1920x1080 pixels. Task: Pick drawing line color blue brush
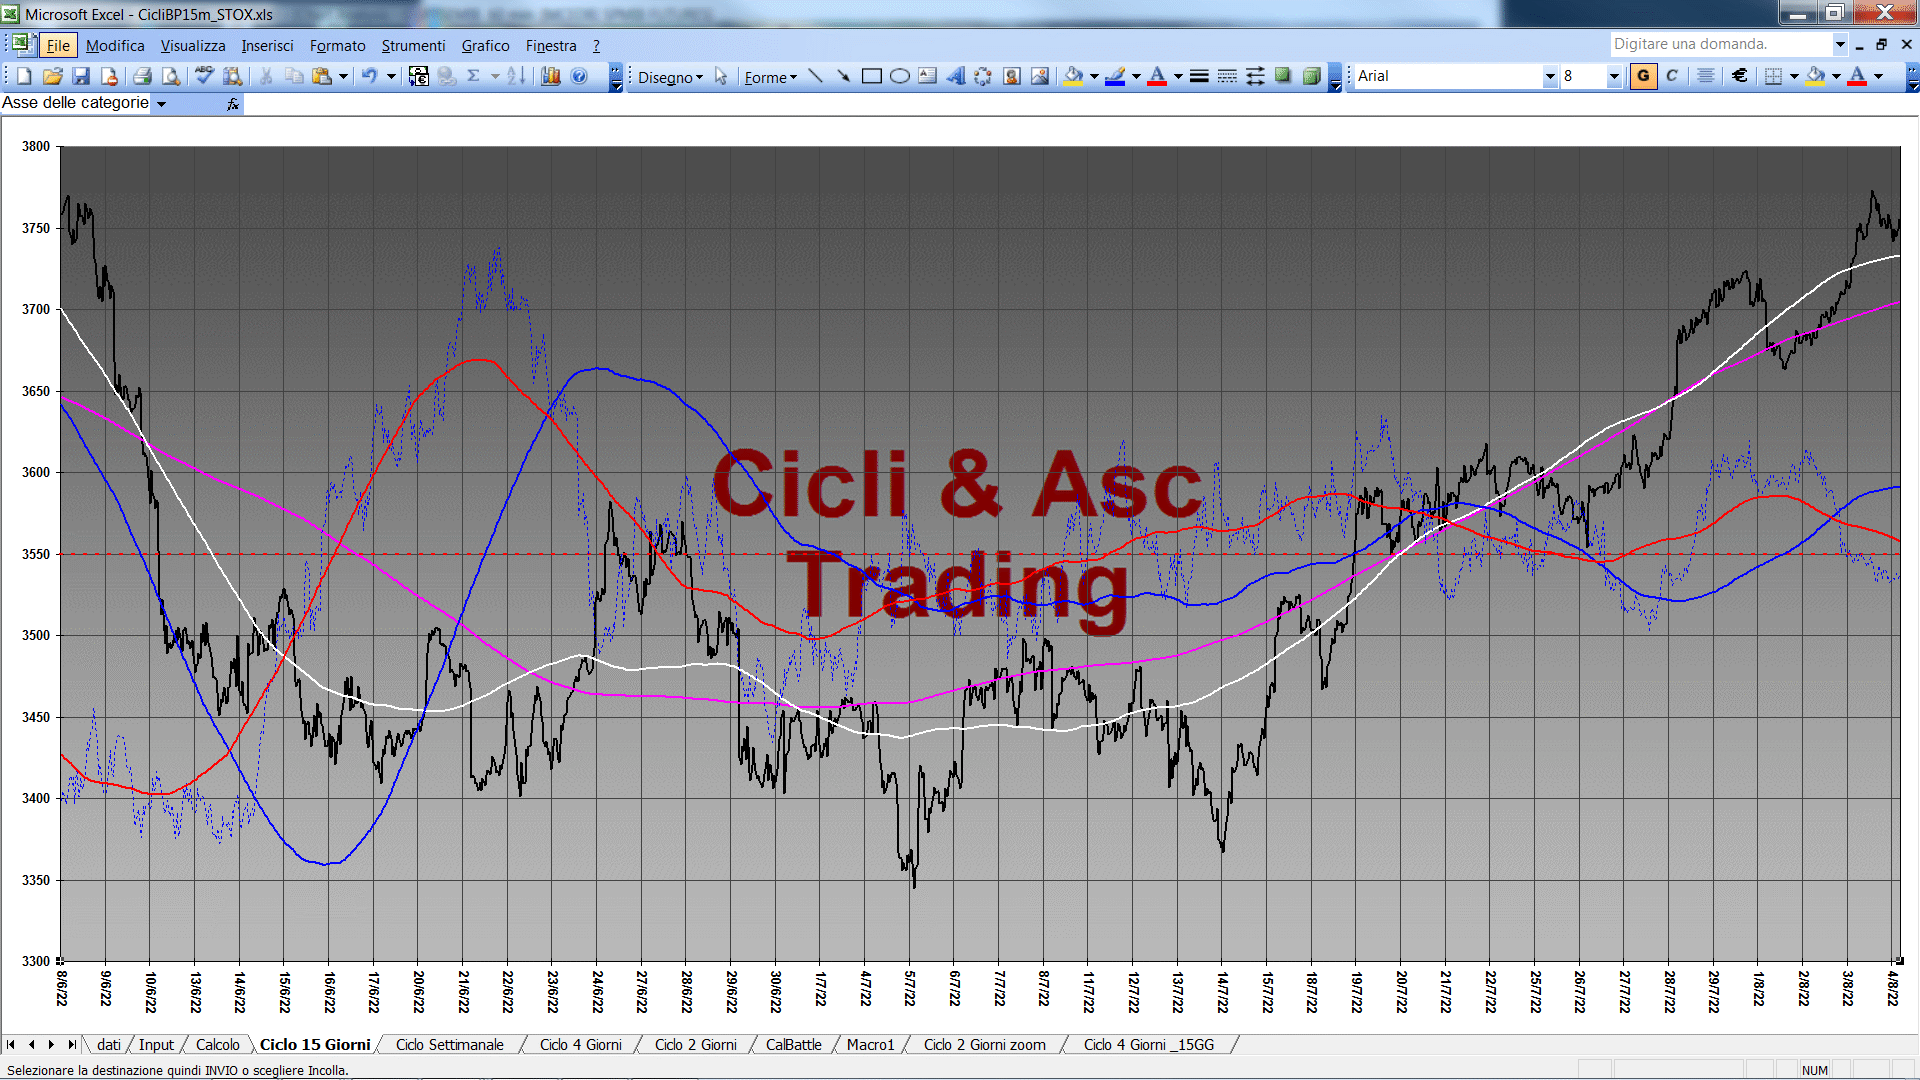(x=1116, y=76)
